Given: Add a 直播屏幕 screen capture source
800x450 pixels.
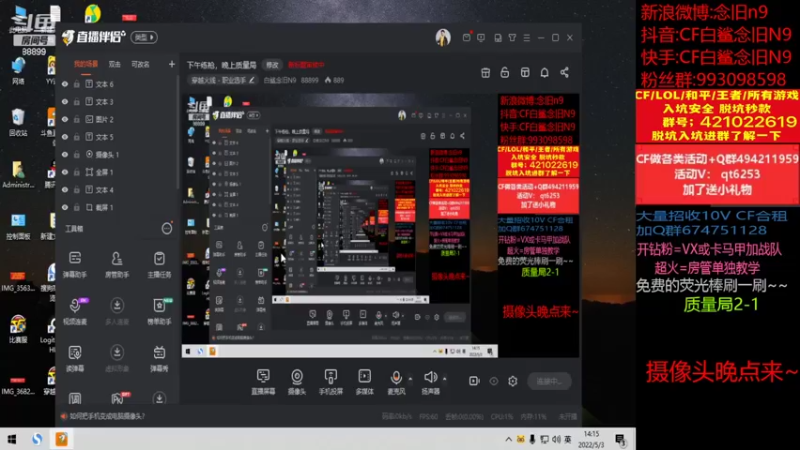Looking at the screenshot, I should pyautogui.click(x=263, y=382).
